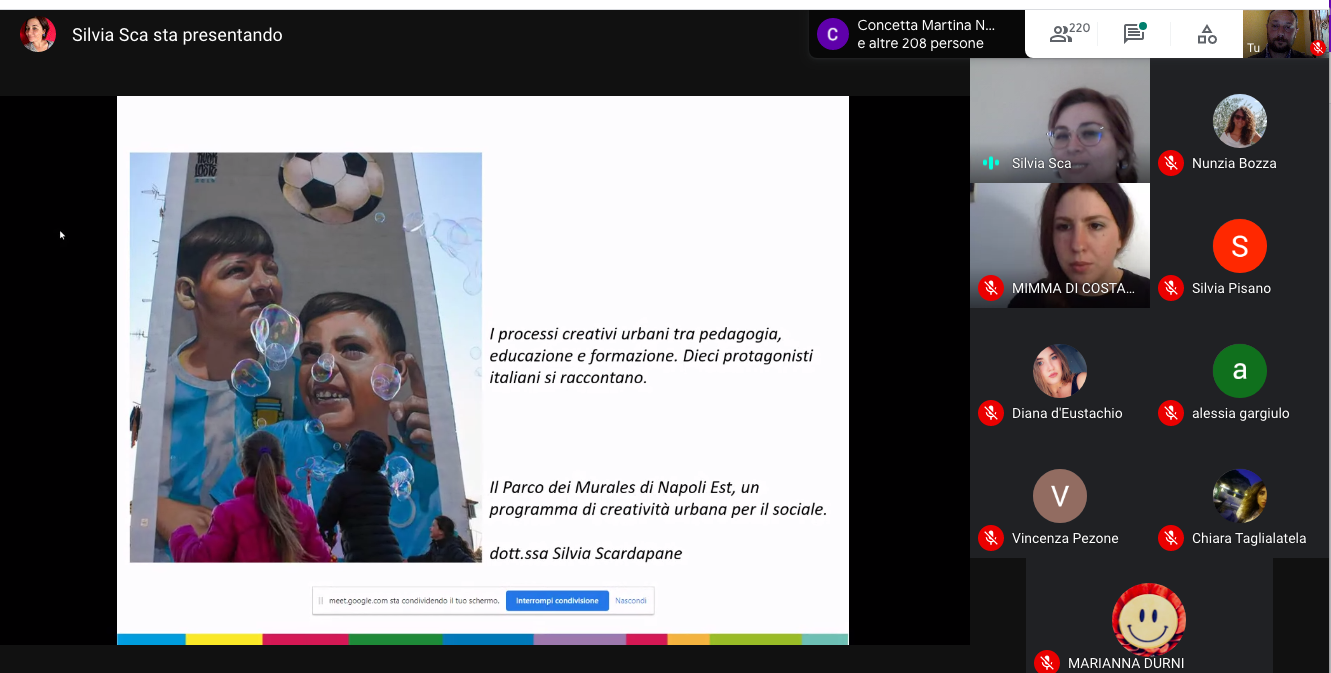
Task: Click the muted mic icon beside MIMMA DI COSTA
Action: [x=991, y=288]
